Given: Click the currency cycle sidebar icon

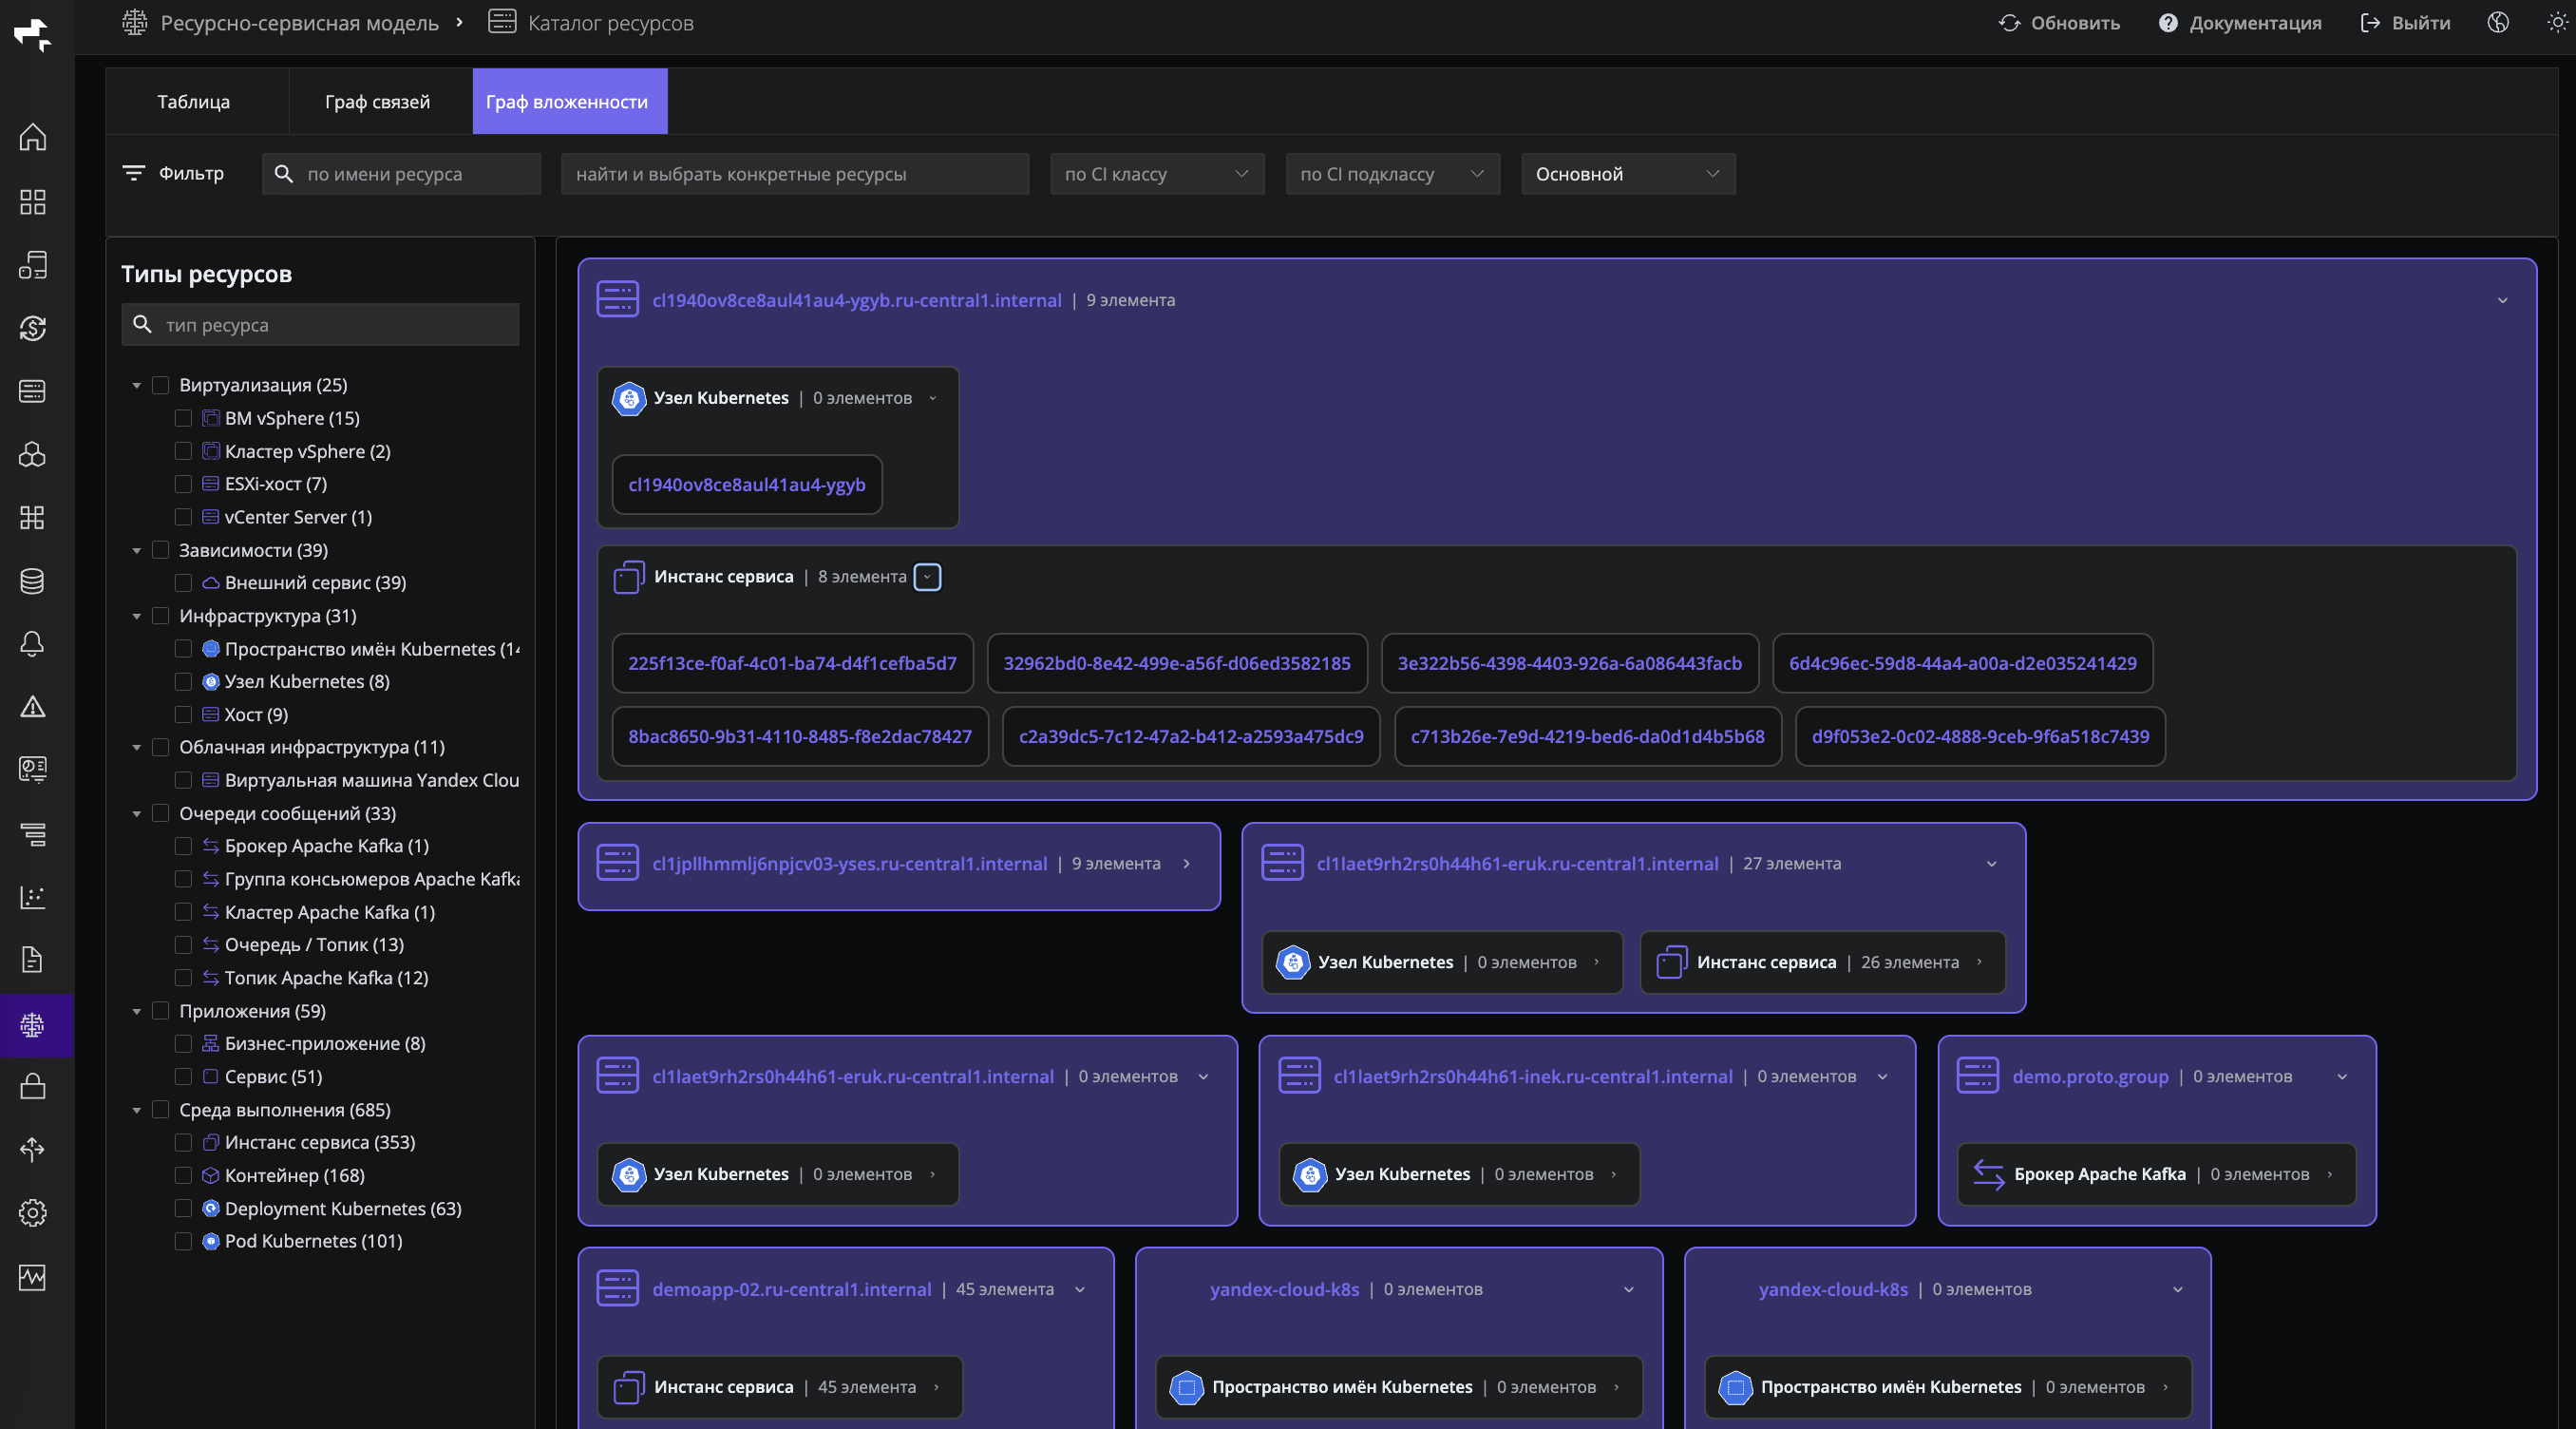Looking at the screenshot, I should [x=33, y=328].
